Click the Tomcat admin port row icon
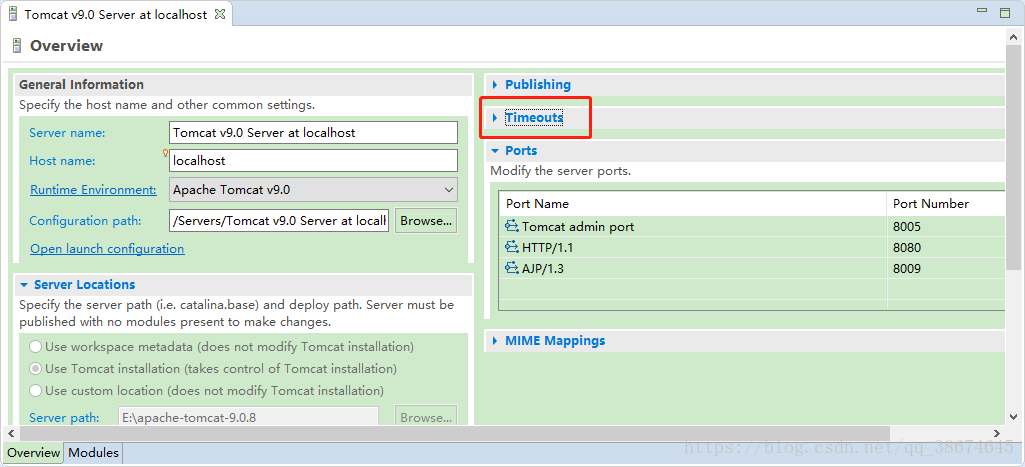The width and height of the screenshot is (1025, 467). click(512, 226)
